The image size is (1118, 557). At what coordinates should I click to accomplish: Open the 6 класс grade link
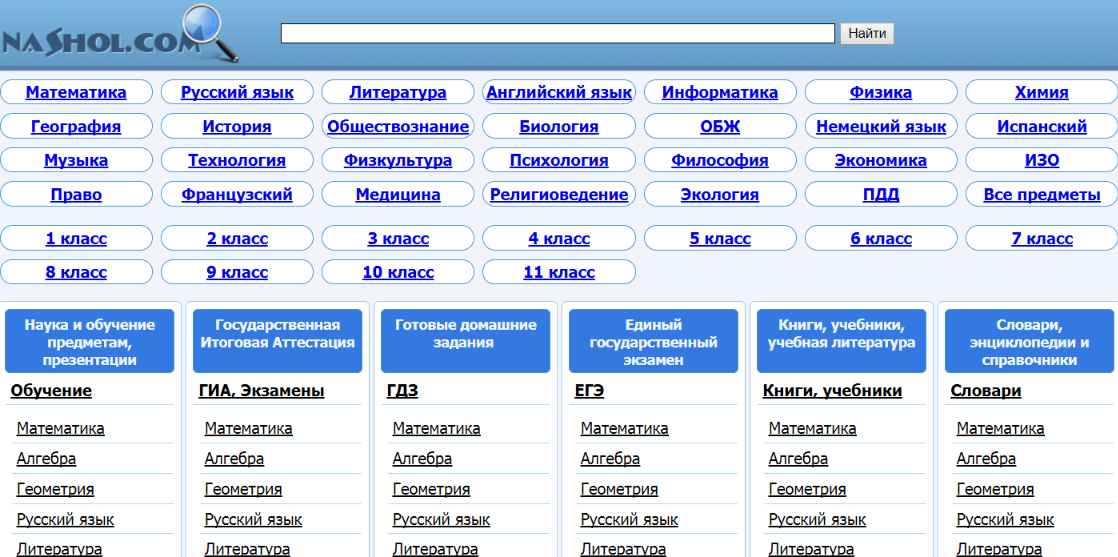point(881,239)
